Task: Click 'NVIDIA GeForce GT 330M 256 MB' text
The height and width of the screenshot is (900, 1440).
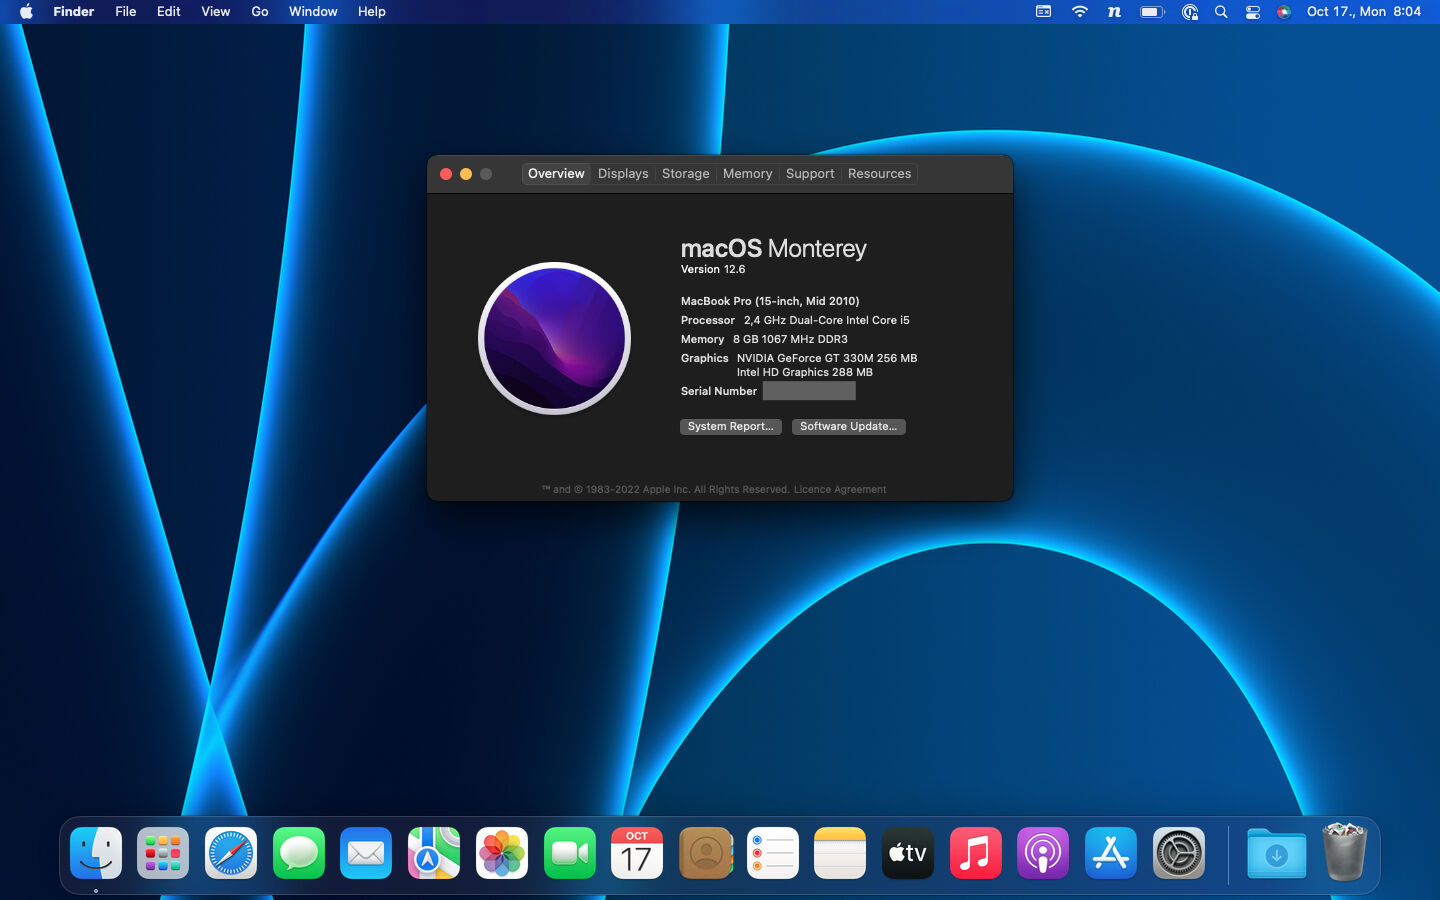Action: click(827, 358)
